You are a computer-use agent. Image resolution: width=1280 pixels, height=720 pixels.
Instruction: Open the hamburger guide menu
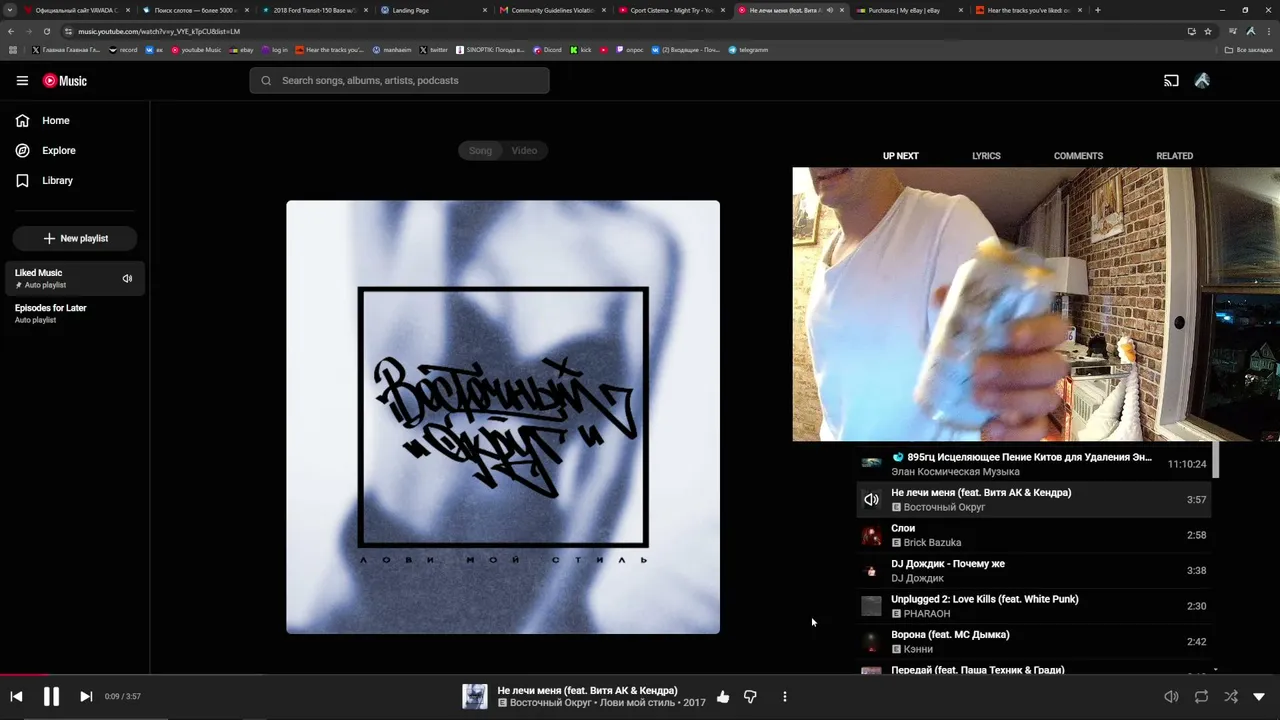click(22, 81)
